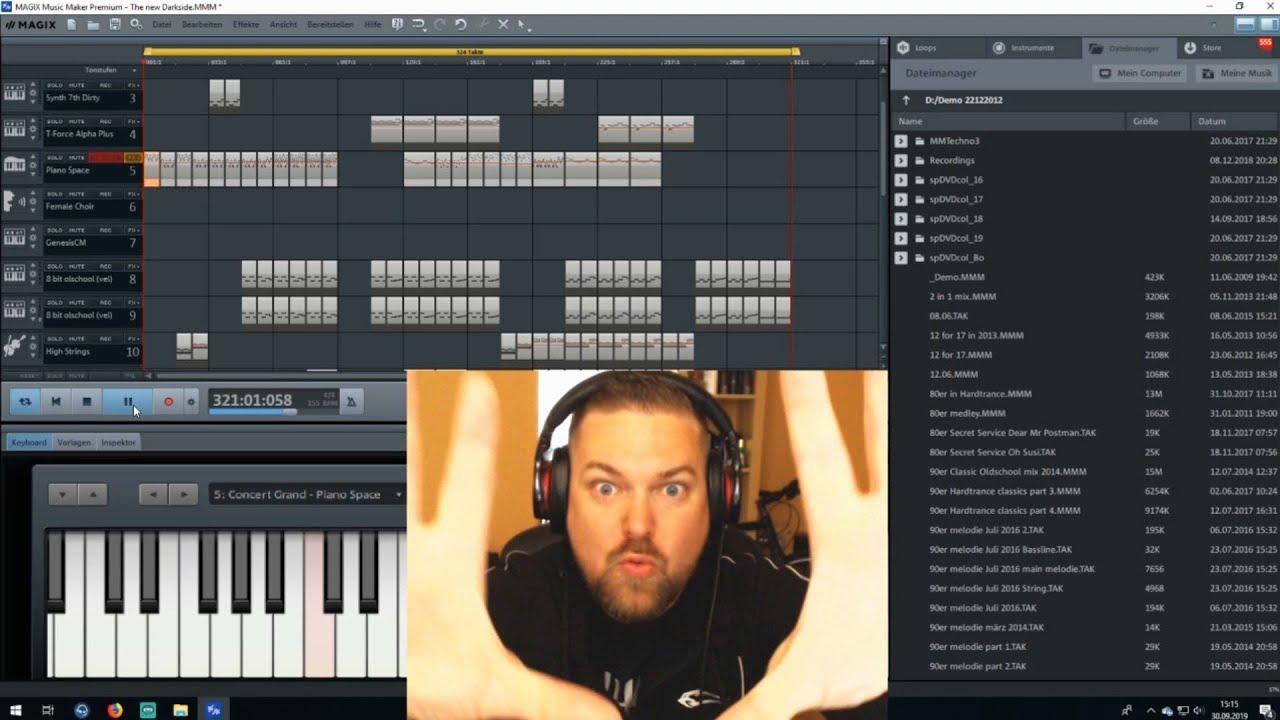
Task: Jump to project start button
Action: coord(56,401)
